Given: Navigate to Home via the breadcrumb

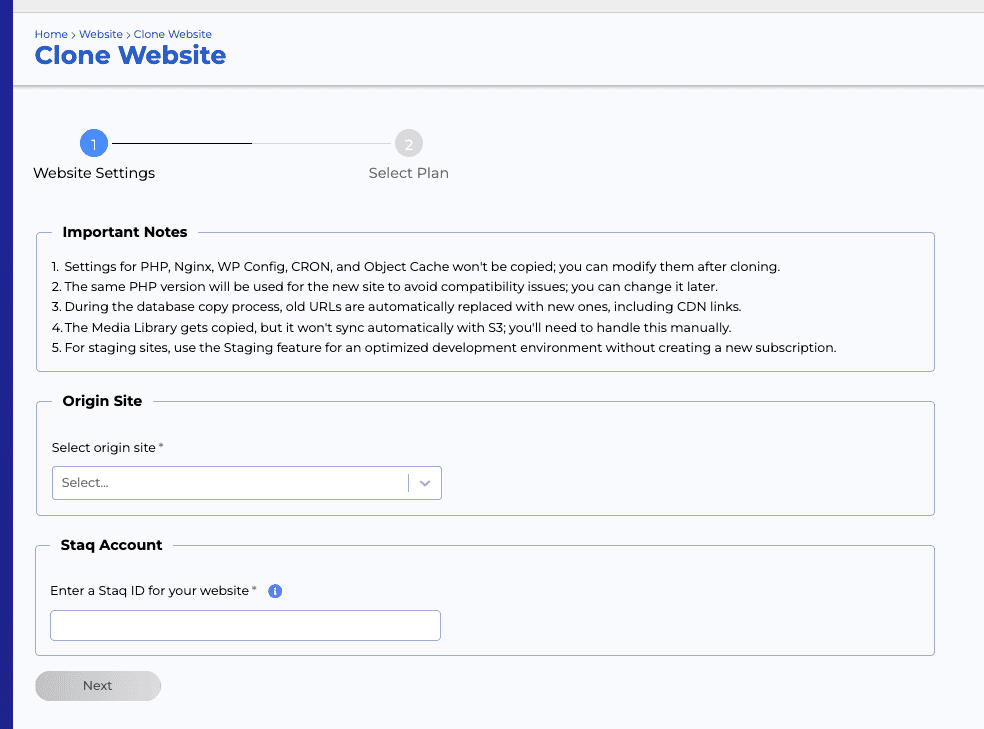Looking at the screenshot, I should 51,34.
